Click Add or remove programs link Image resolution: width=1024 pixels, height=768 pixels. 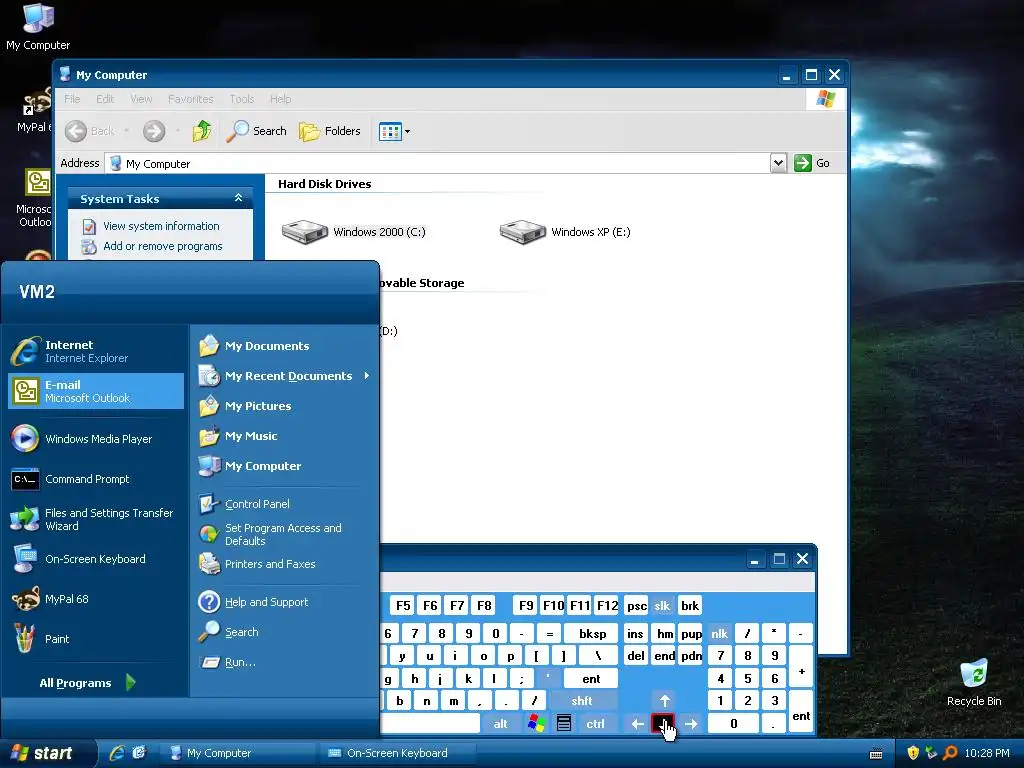162,246
